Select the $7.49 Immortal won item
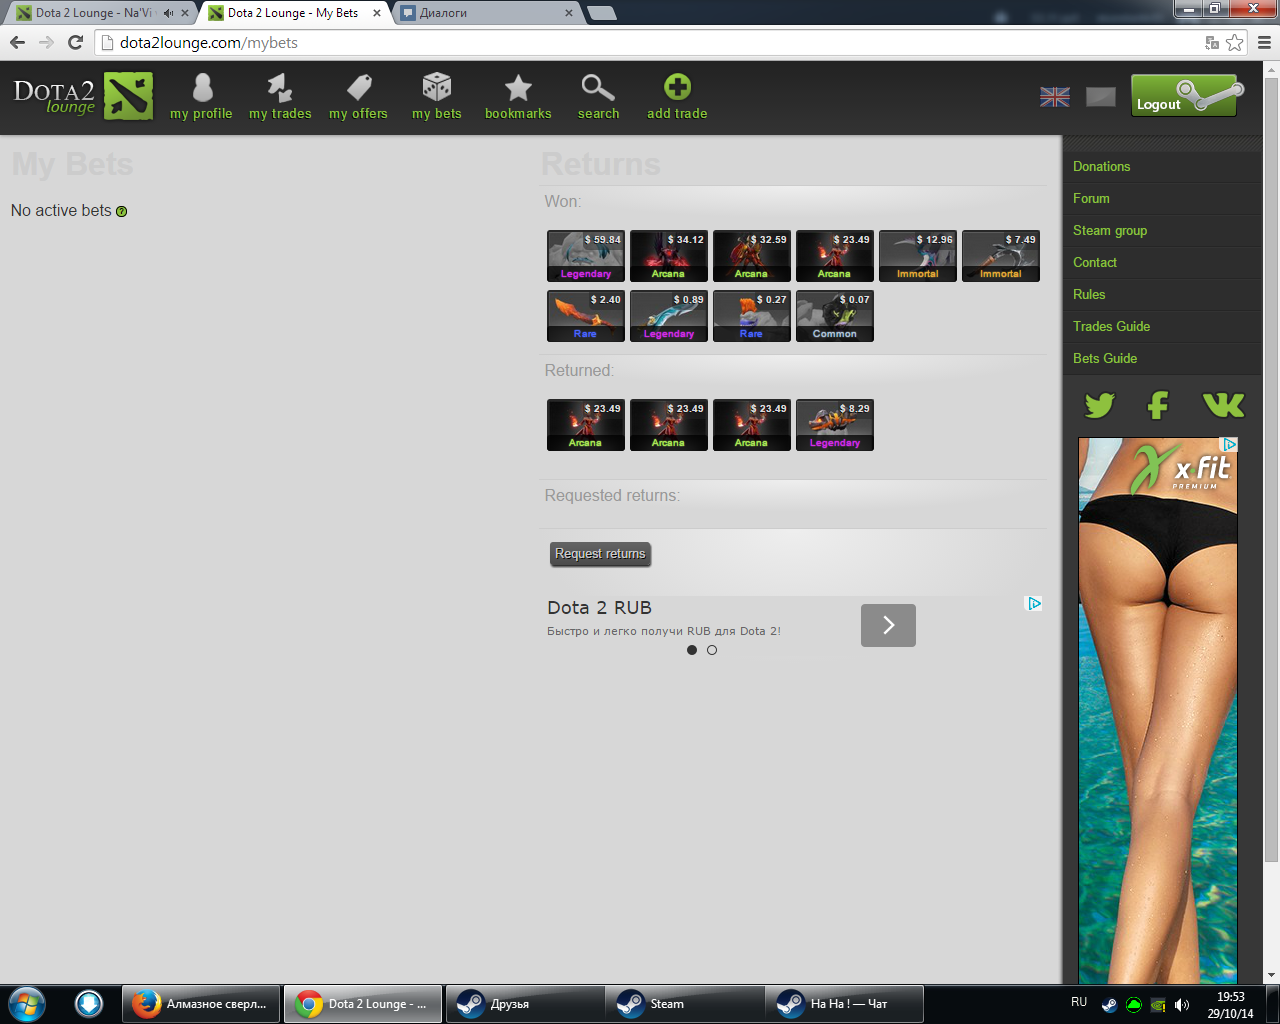Viewport: 1280px width, 1024px height. click(x=1001, y=256)
